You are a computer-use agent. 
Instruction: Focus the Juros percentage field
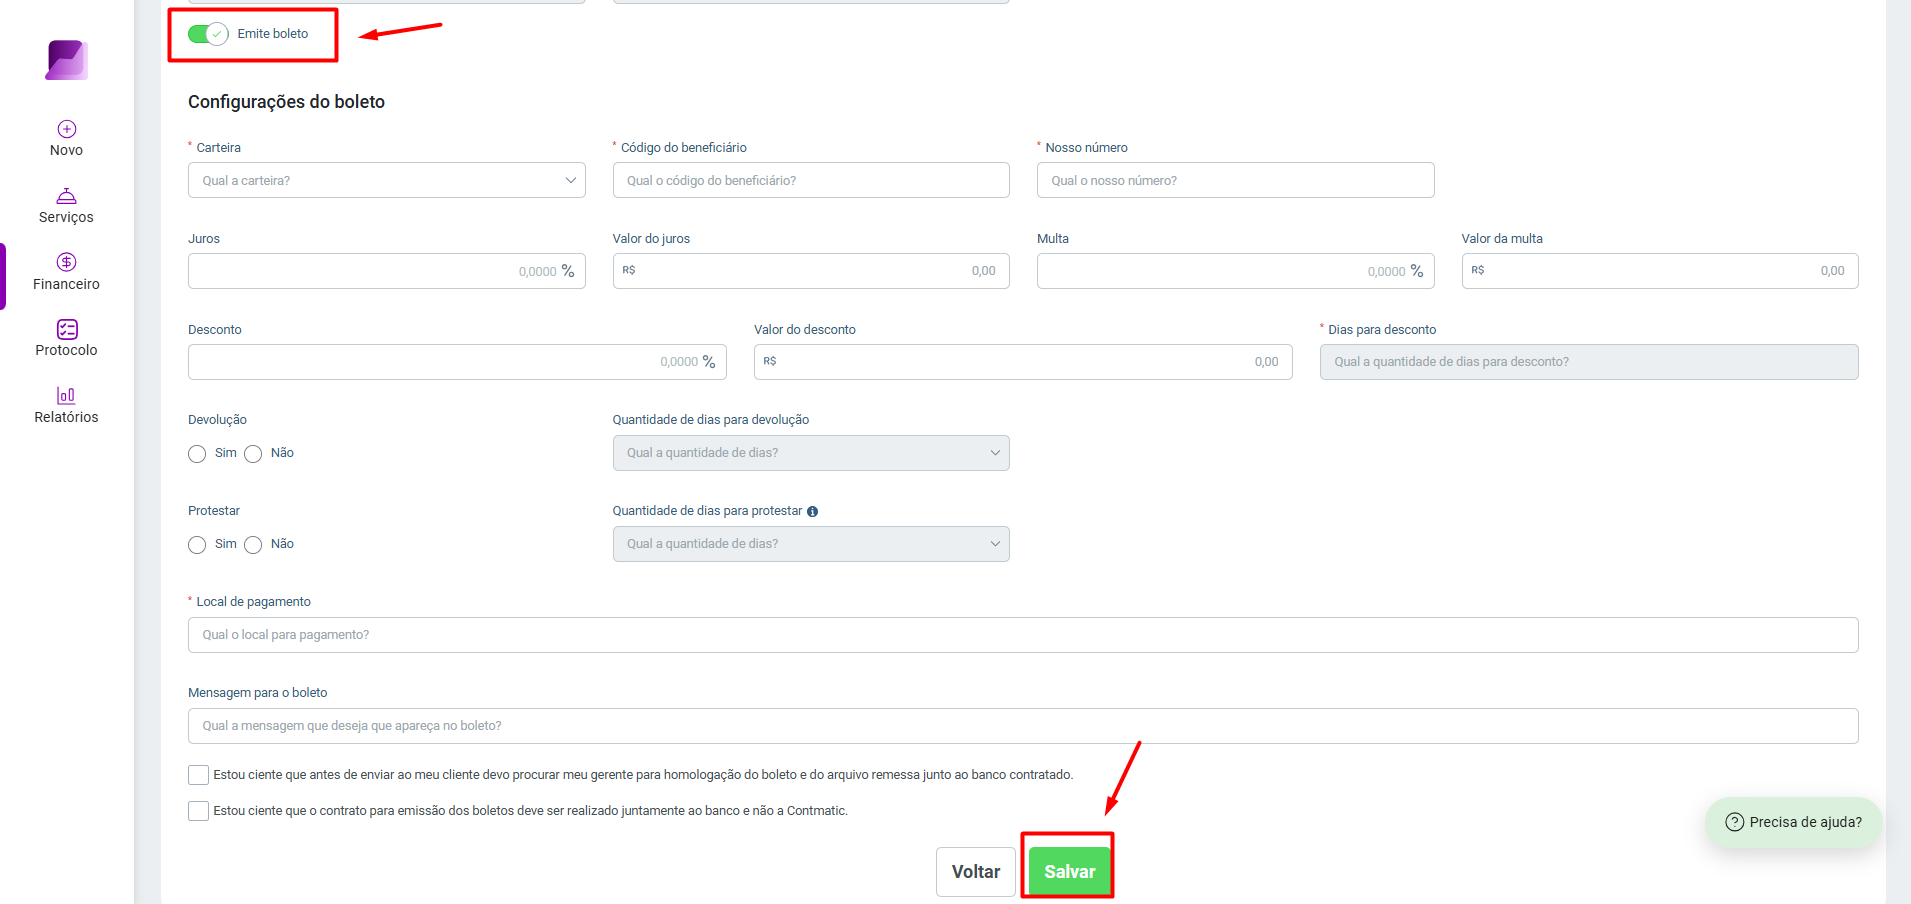coord(387,271)
